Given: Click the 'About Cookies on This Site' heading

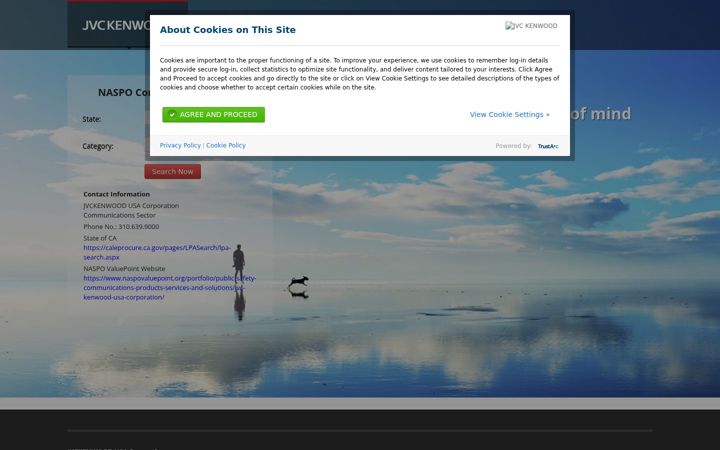Looking at the screenshot, I should [x=228, y=30].
